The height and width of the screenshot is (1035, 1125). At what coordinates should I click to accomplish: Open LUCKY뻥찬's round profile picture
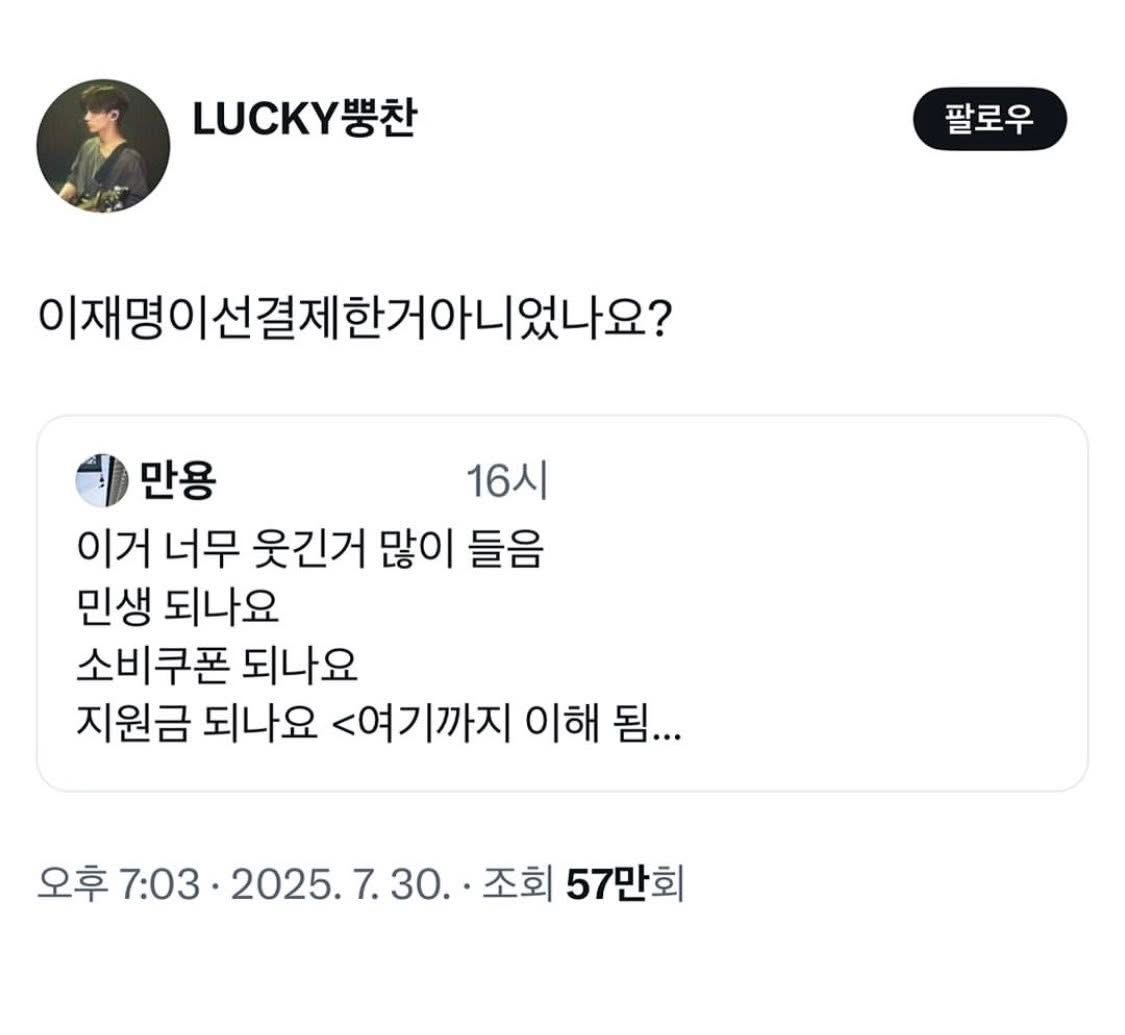(x=103, y=146)
